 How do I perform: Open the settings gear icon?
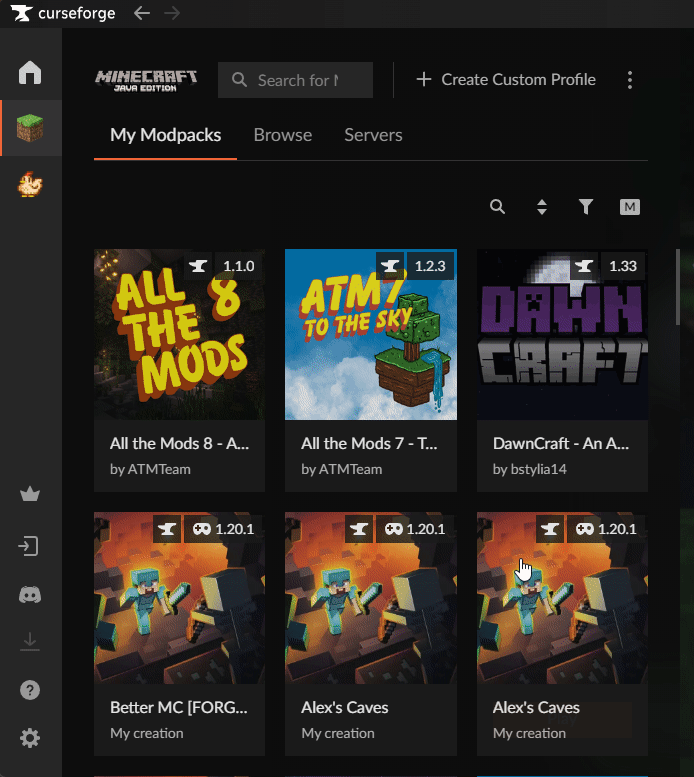point(30,738)
